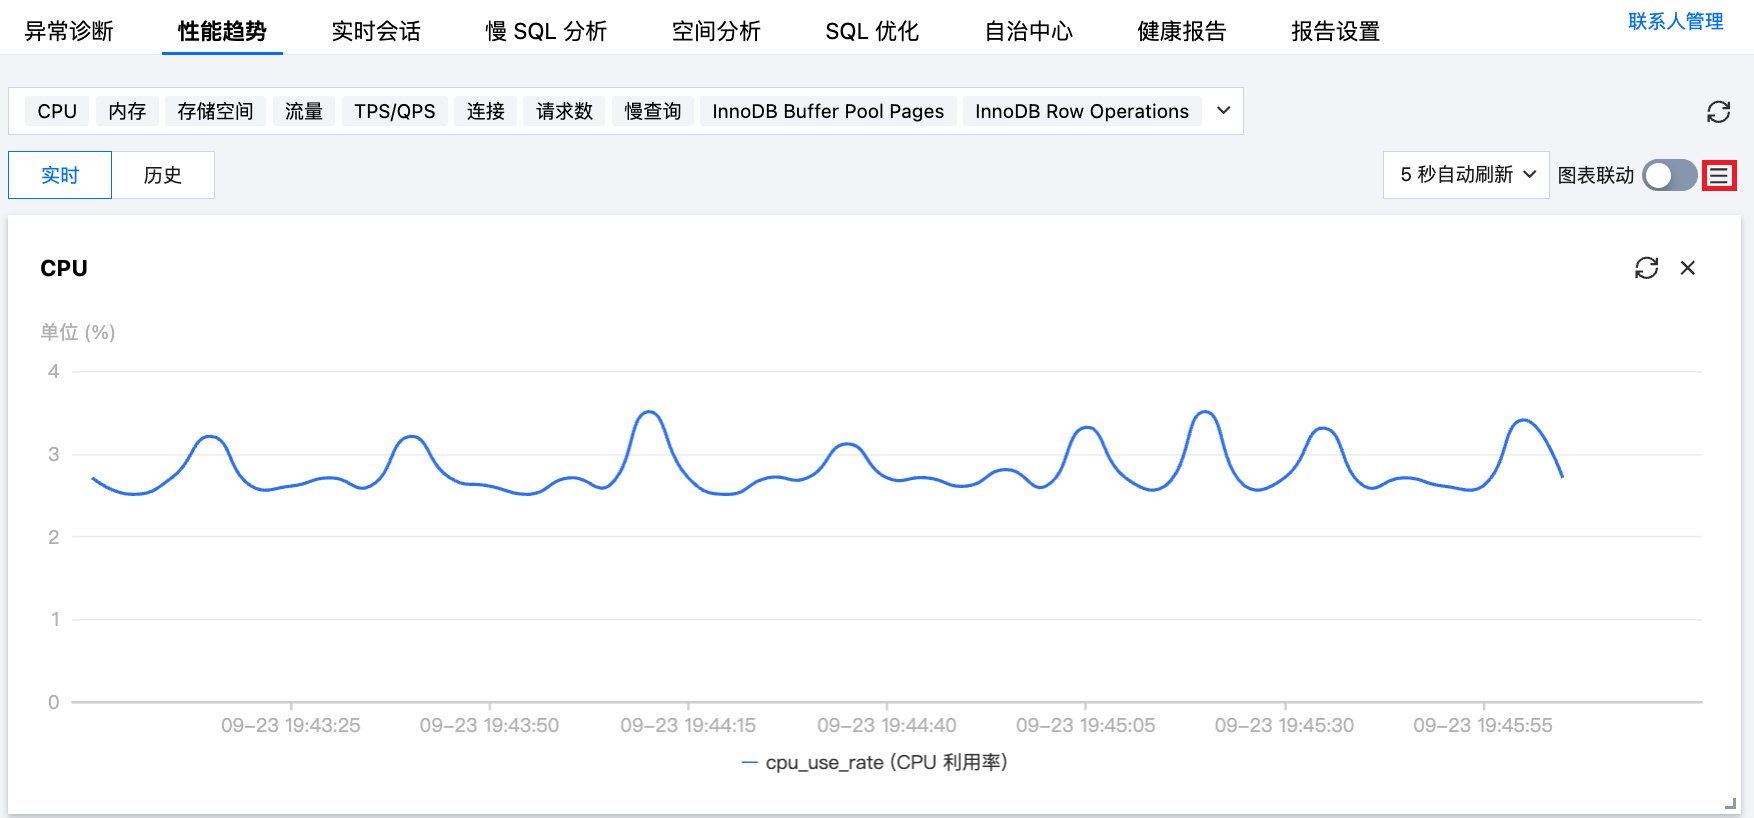Refresh the CPU chart panel

(x=1646, y=268)
